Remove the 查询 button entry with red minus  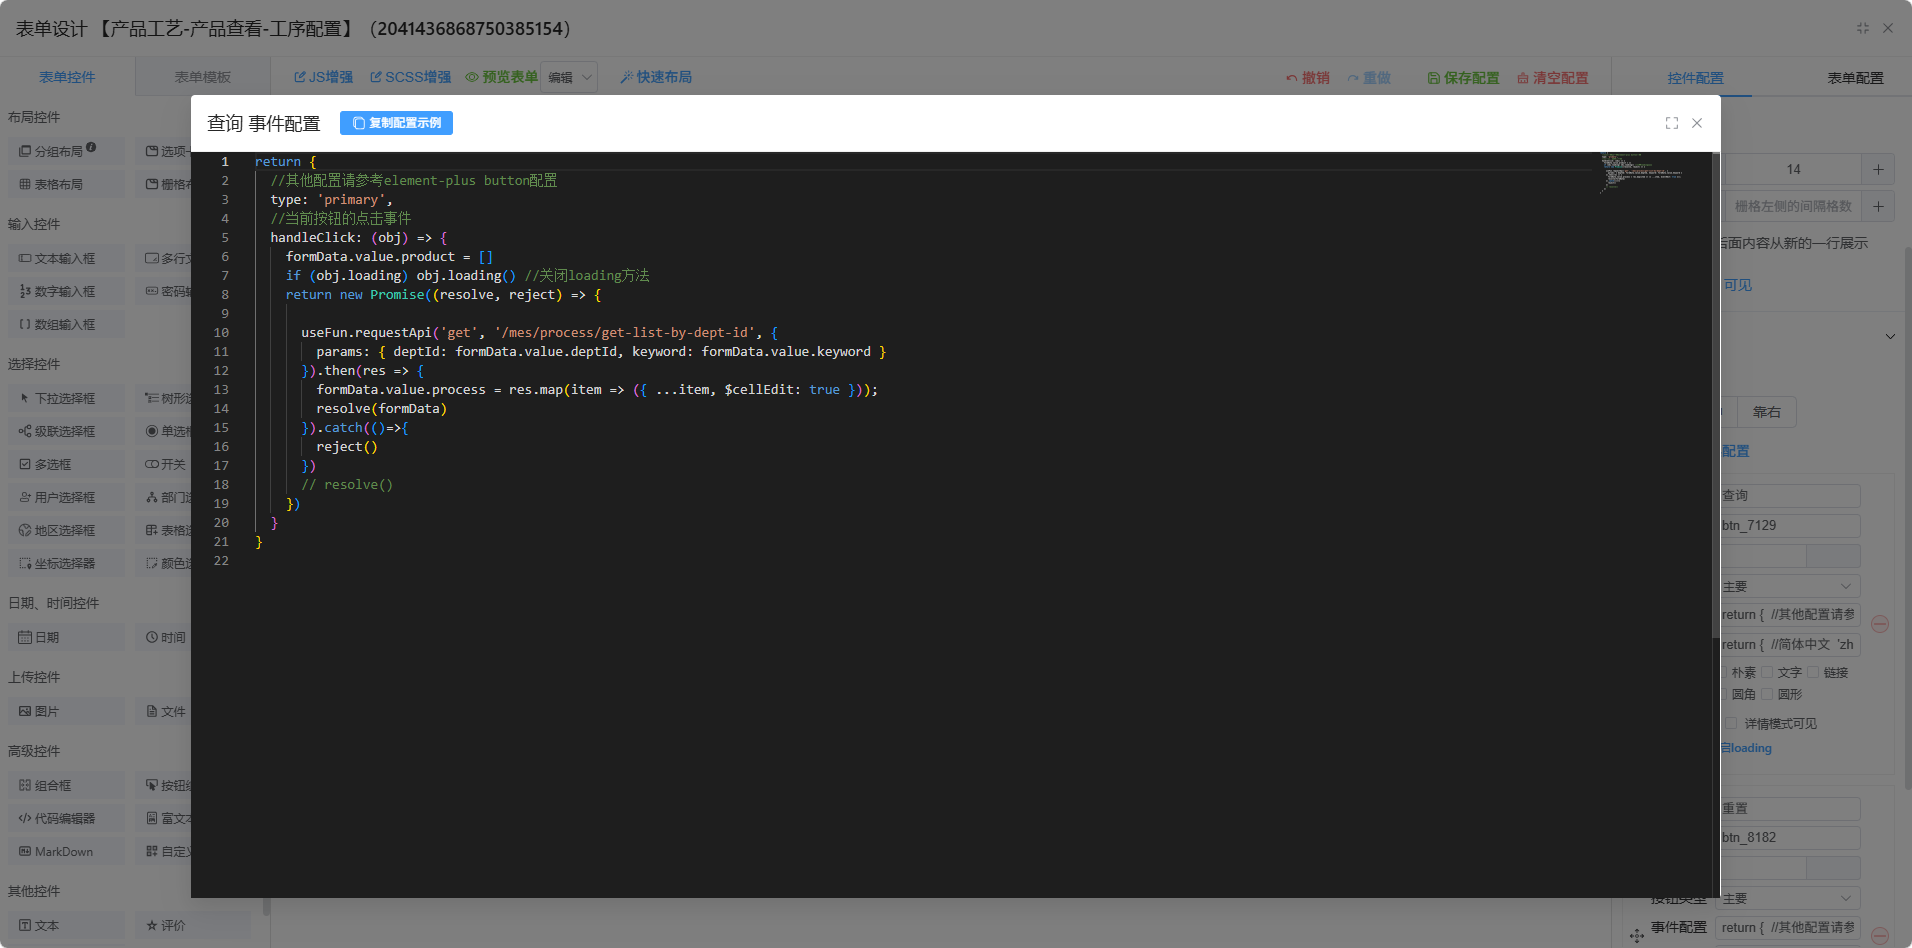click(1880, 624)
